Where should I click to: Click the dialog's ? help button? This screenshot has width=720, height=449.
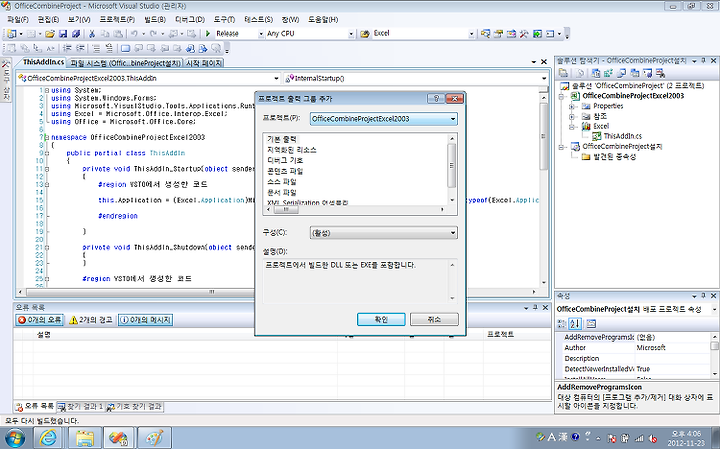436,99
